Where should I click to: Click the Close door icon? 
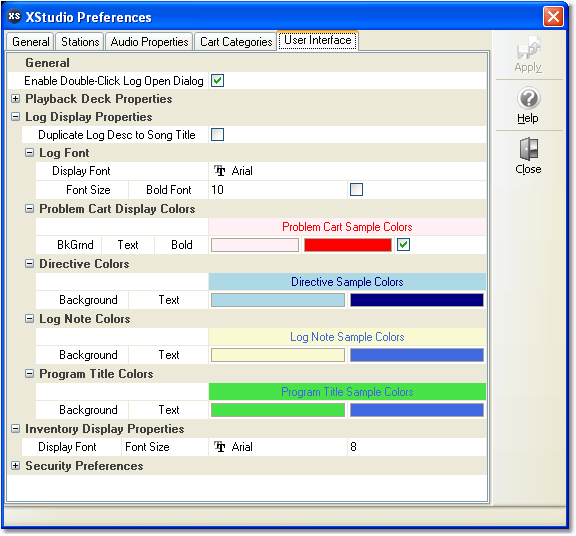click(528, 149)
